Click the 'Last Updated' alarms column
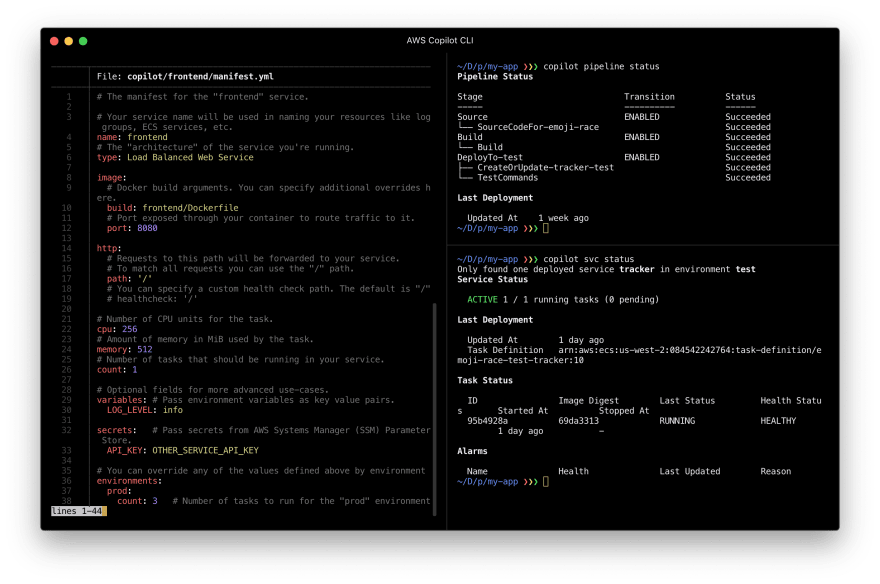 click(x=690, y=471)
